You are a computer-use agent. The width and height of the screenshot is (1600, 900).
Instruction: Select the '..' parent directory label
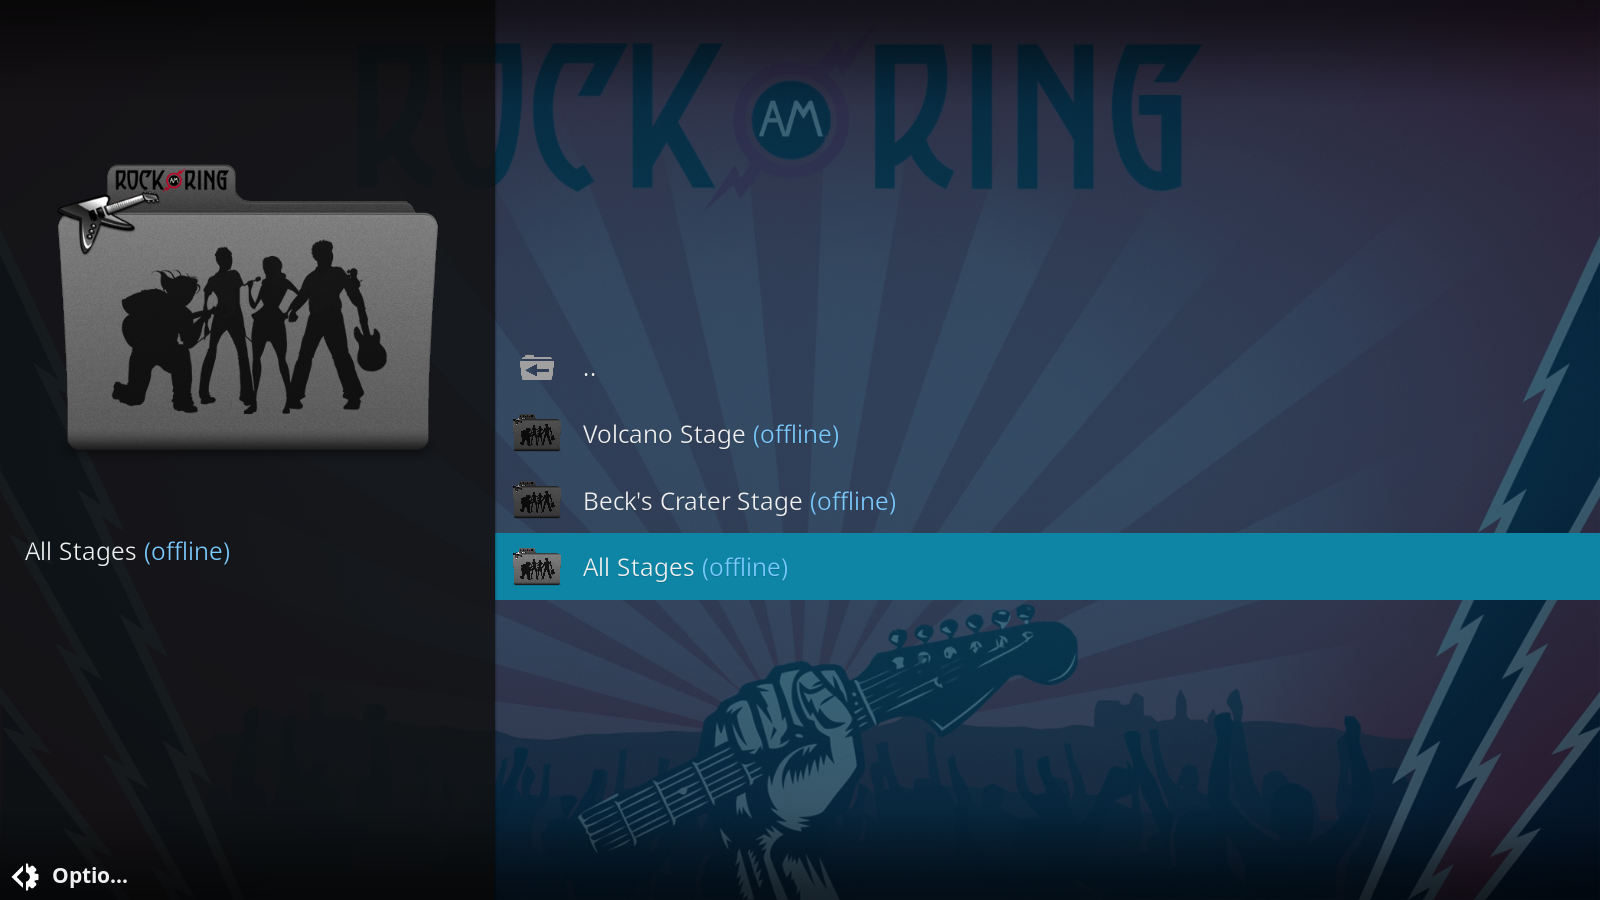(589, 373)
